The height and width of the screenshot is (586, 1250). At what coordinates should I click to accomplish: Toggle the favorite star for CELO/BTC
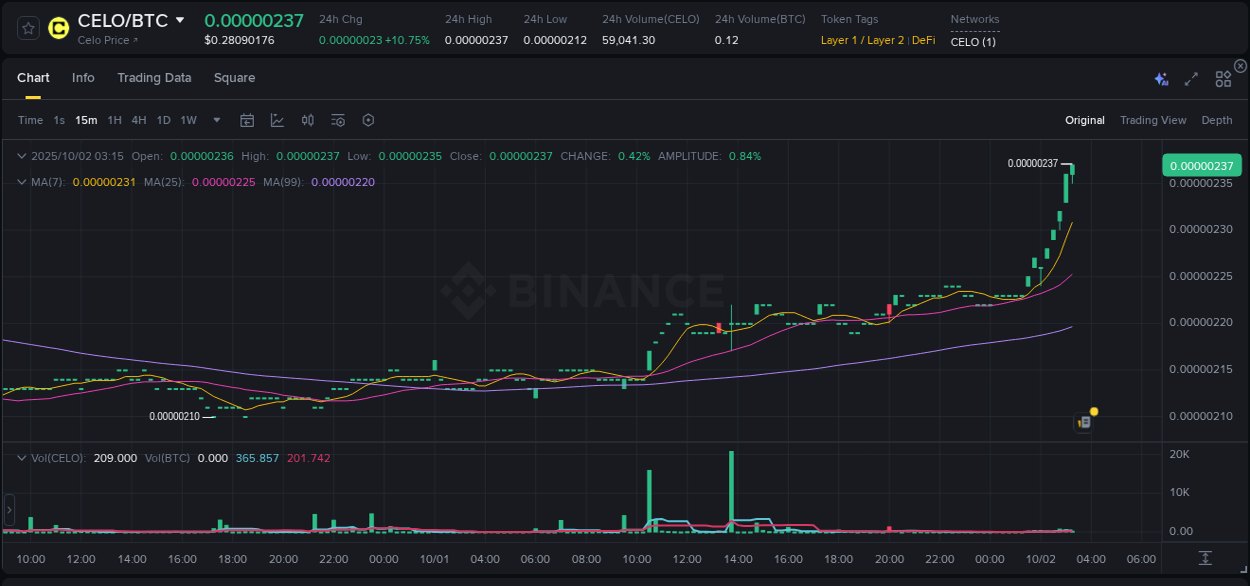click(x=27, y=28)
